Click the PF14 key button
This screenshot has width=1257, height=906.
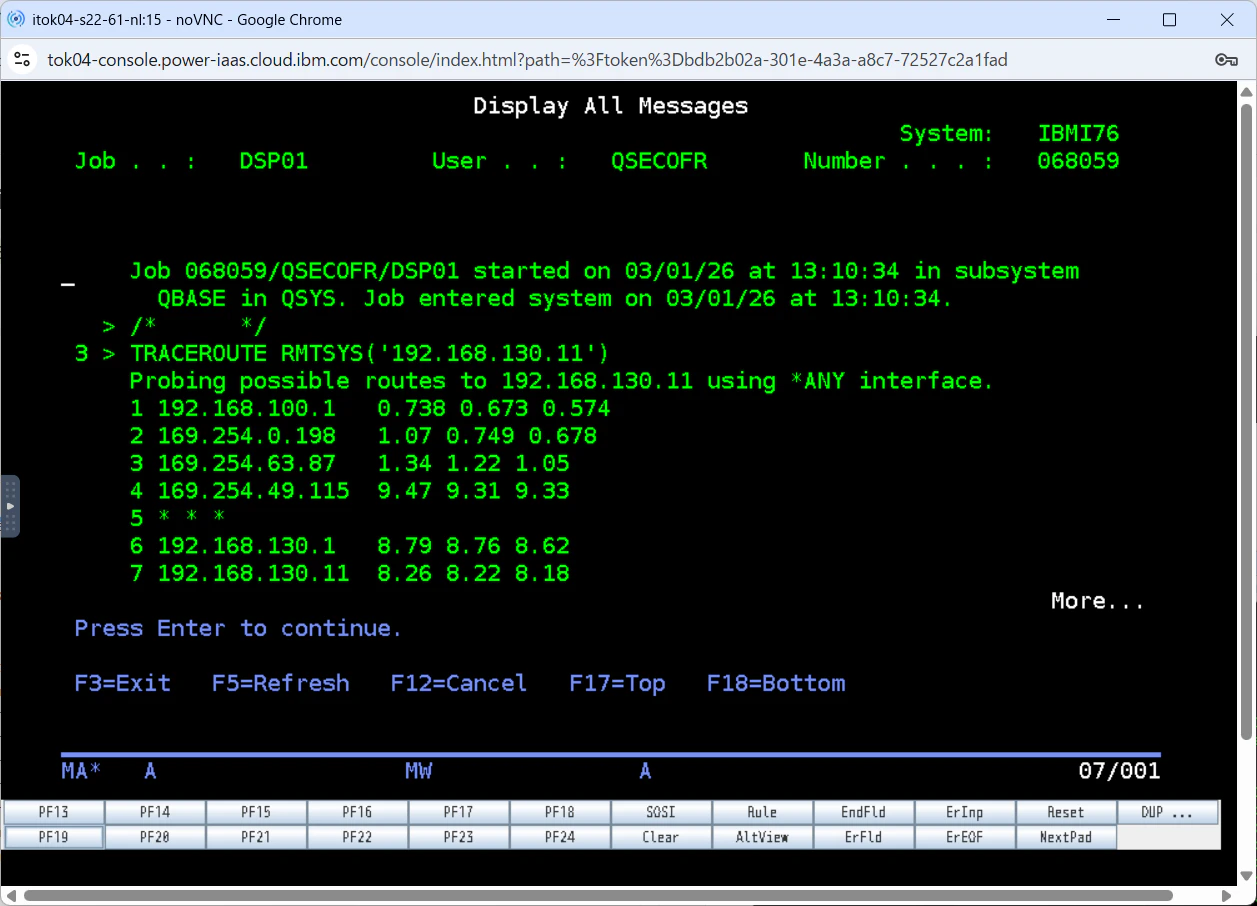click(155, 812)
